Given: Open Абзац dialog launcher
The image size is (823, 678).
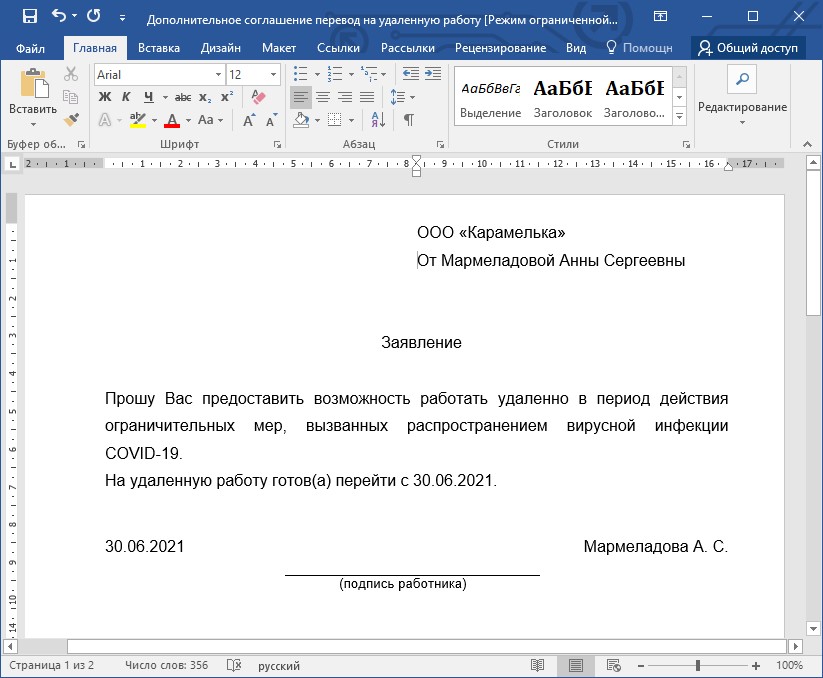Looking at the screenshot, I should coord(440,144).
